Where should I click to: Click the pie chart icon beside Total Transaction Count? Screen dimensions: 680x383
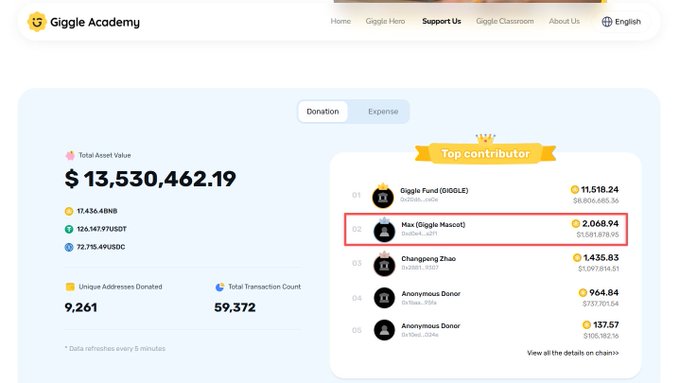[x=220, y=287]
